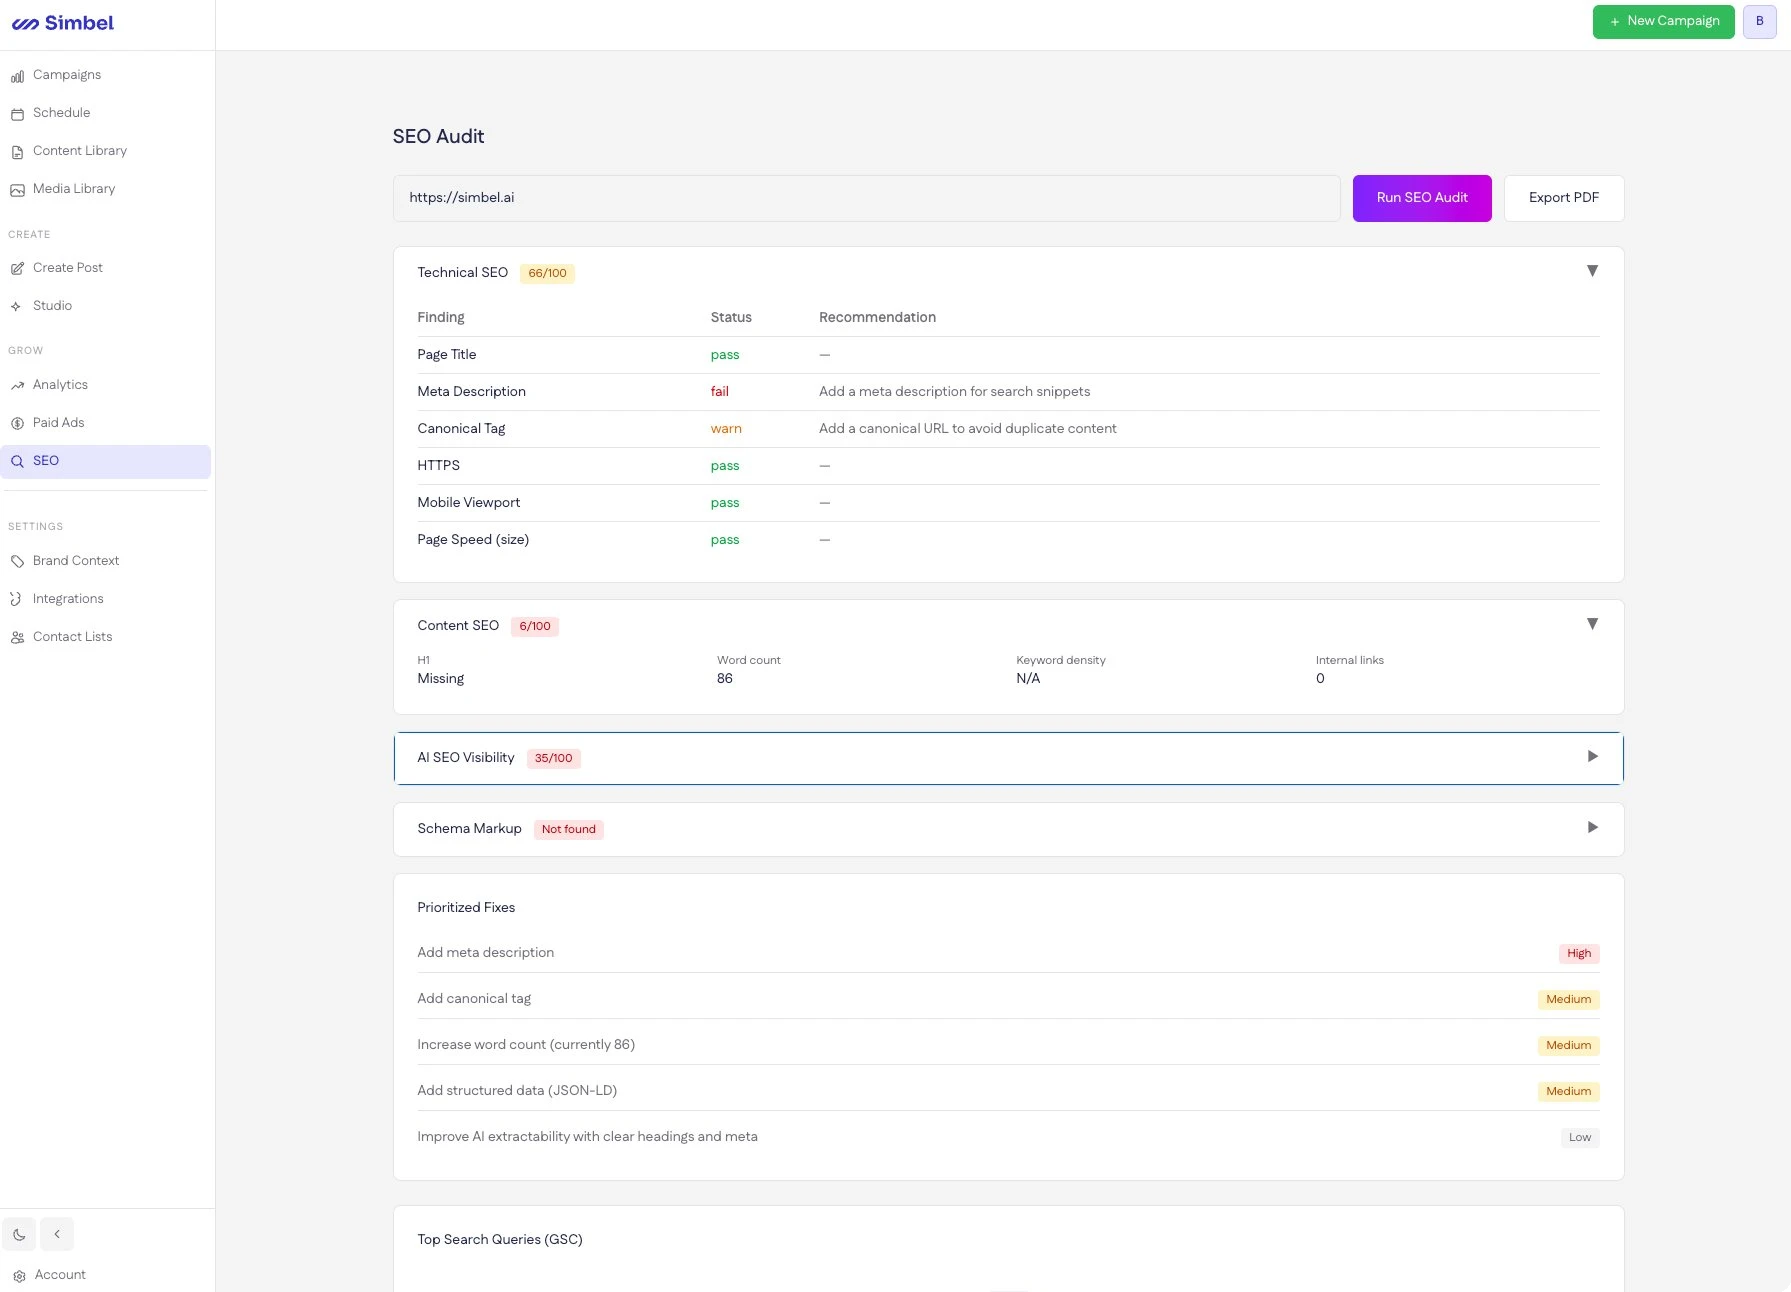Image resolution: width=1791 pixels, height=1292 pixels.
Task: Toggle dark mode with the moon icon
Action: pos(17,1234)
